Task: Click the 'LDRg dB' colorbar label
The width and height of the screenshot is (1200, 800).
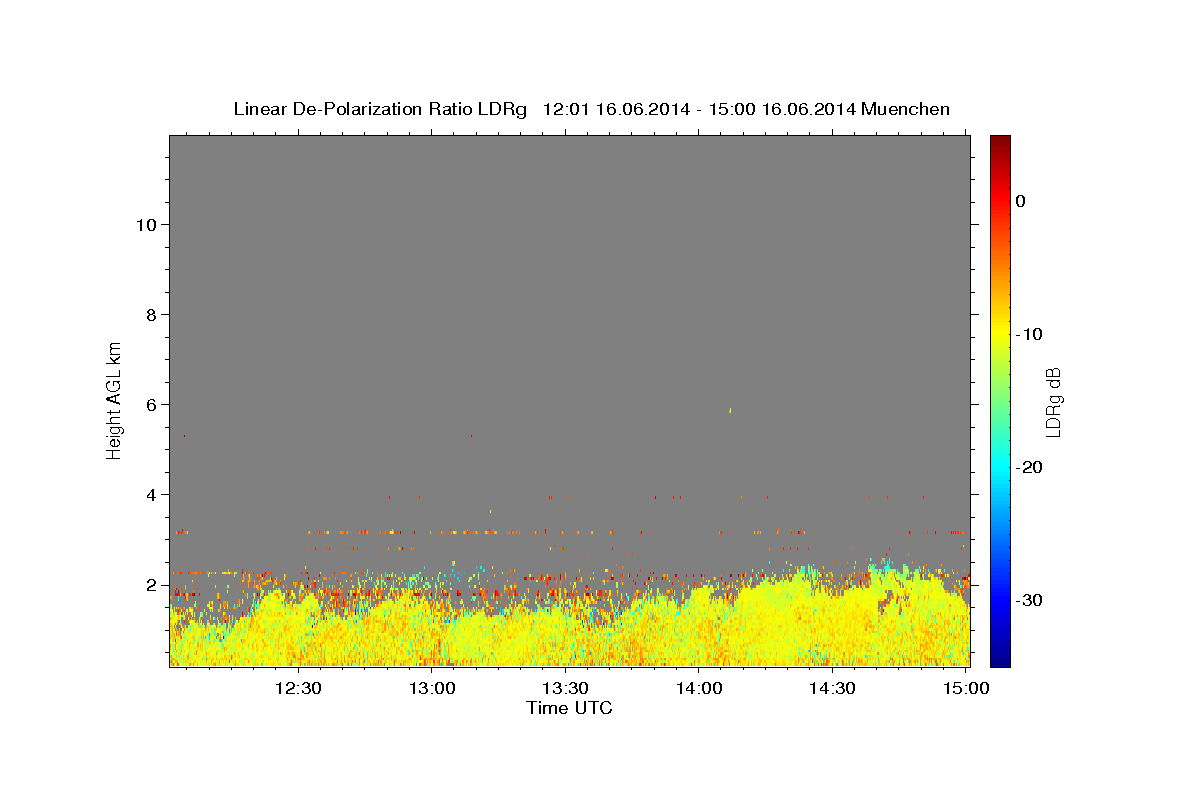Action: point(1053,401)
